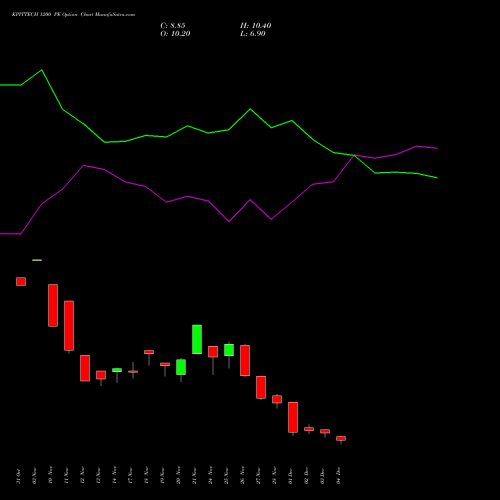Click the 12 Nov date label
500x500 pixels.
point(82,476)
